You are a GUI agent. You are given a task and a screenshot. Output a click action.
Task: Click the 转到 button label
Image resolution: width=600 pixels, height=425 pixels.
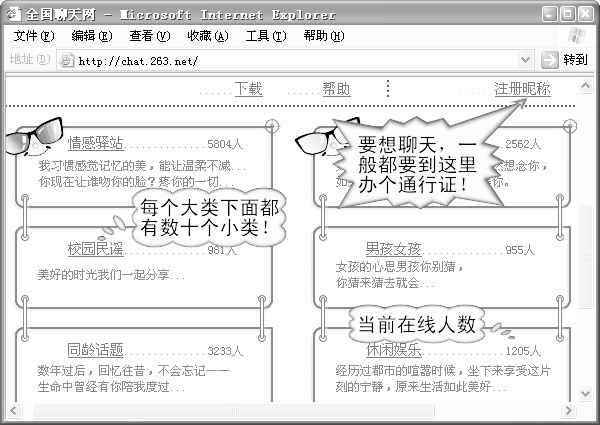[x=575, y=60]
